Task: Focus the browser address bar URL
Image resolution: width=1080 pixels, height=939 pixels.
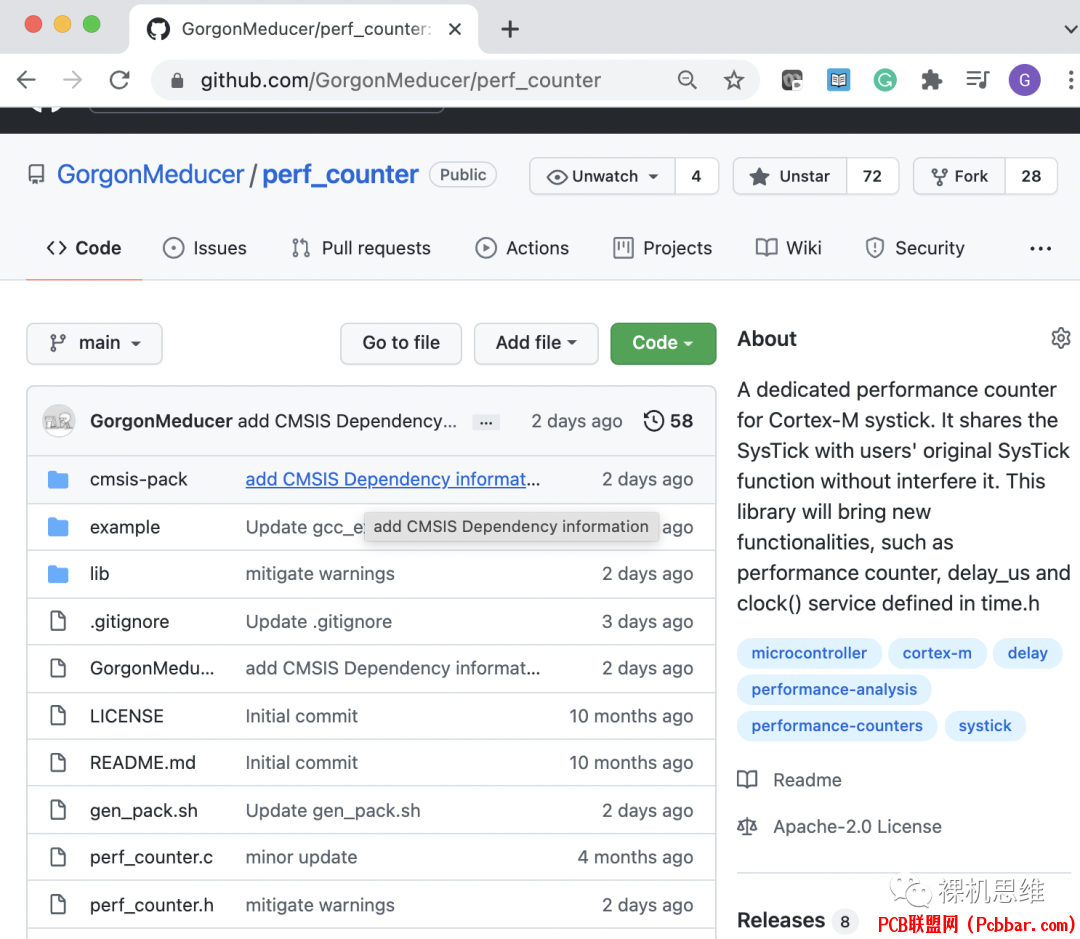Action: point(400,80)
